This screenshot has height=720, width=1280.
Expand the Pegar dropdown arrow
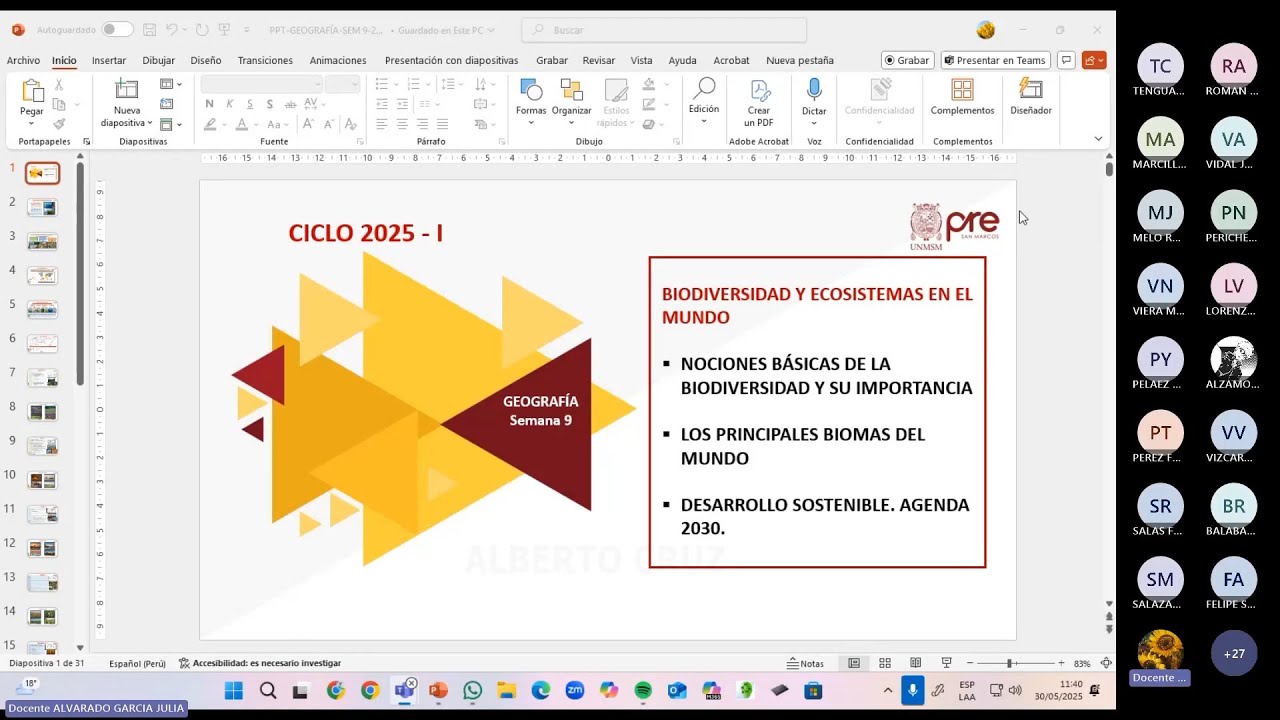(x=32, y=123)
